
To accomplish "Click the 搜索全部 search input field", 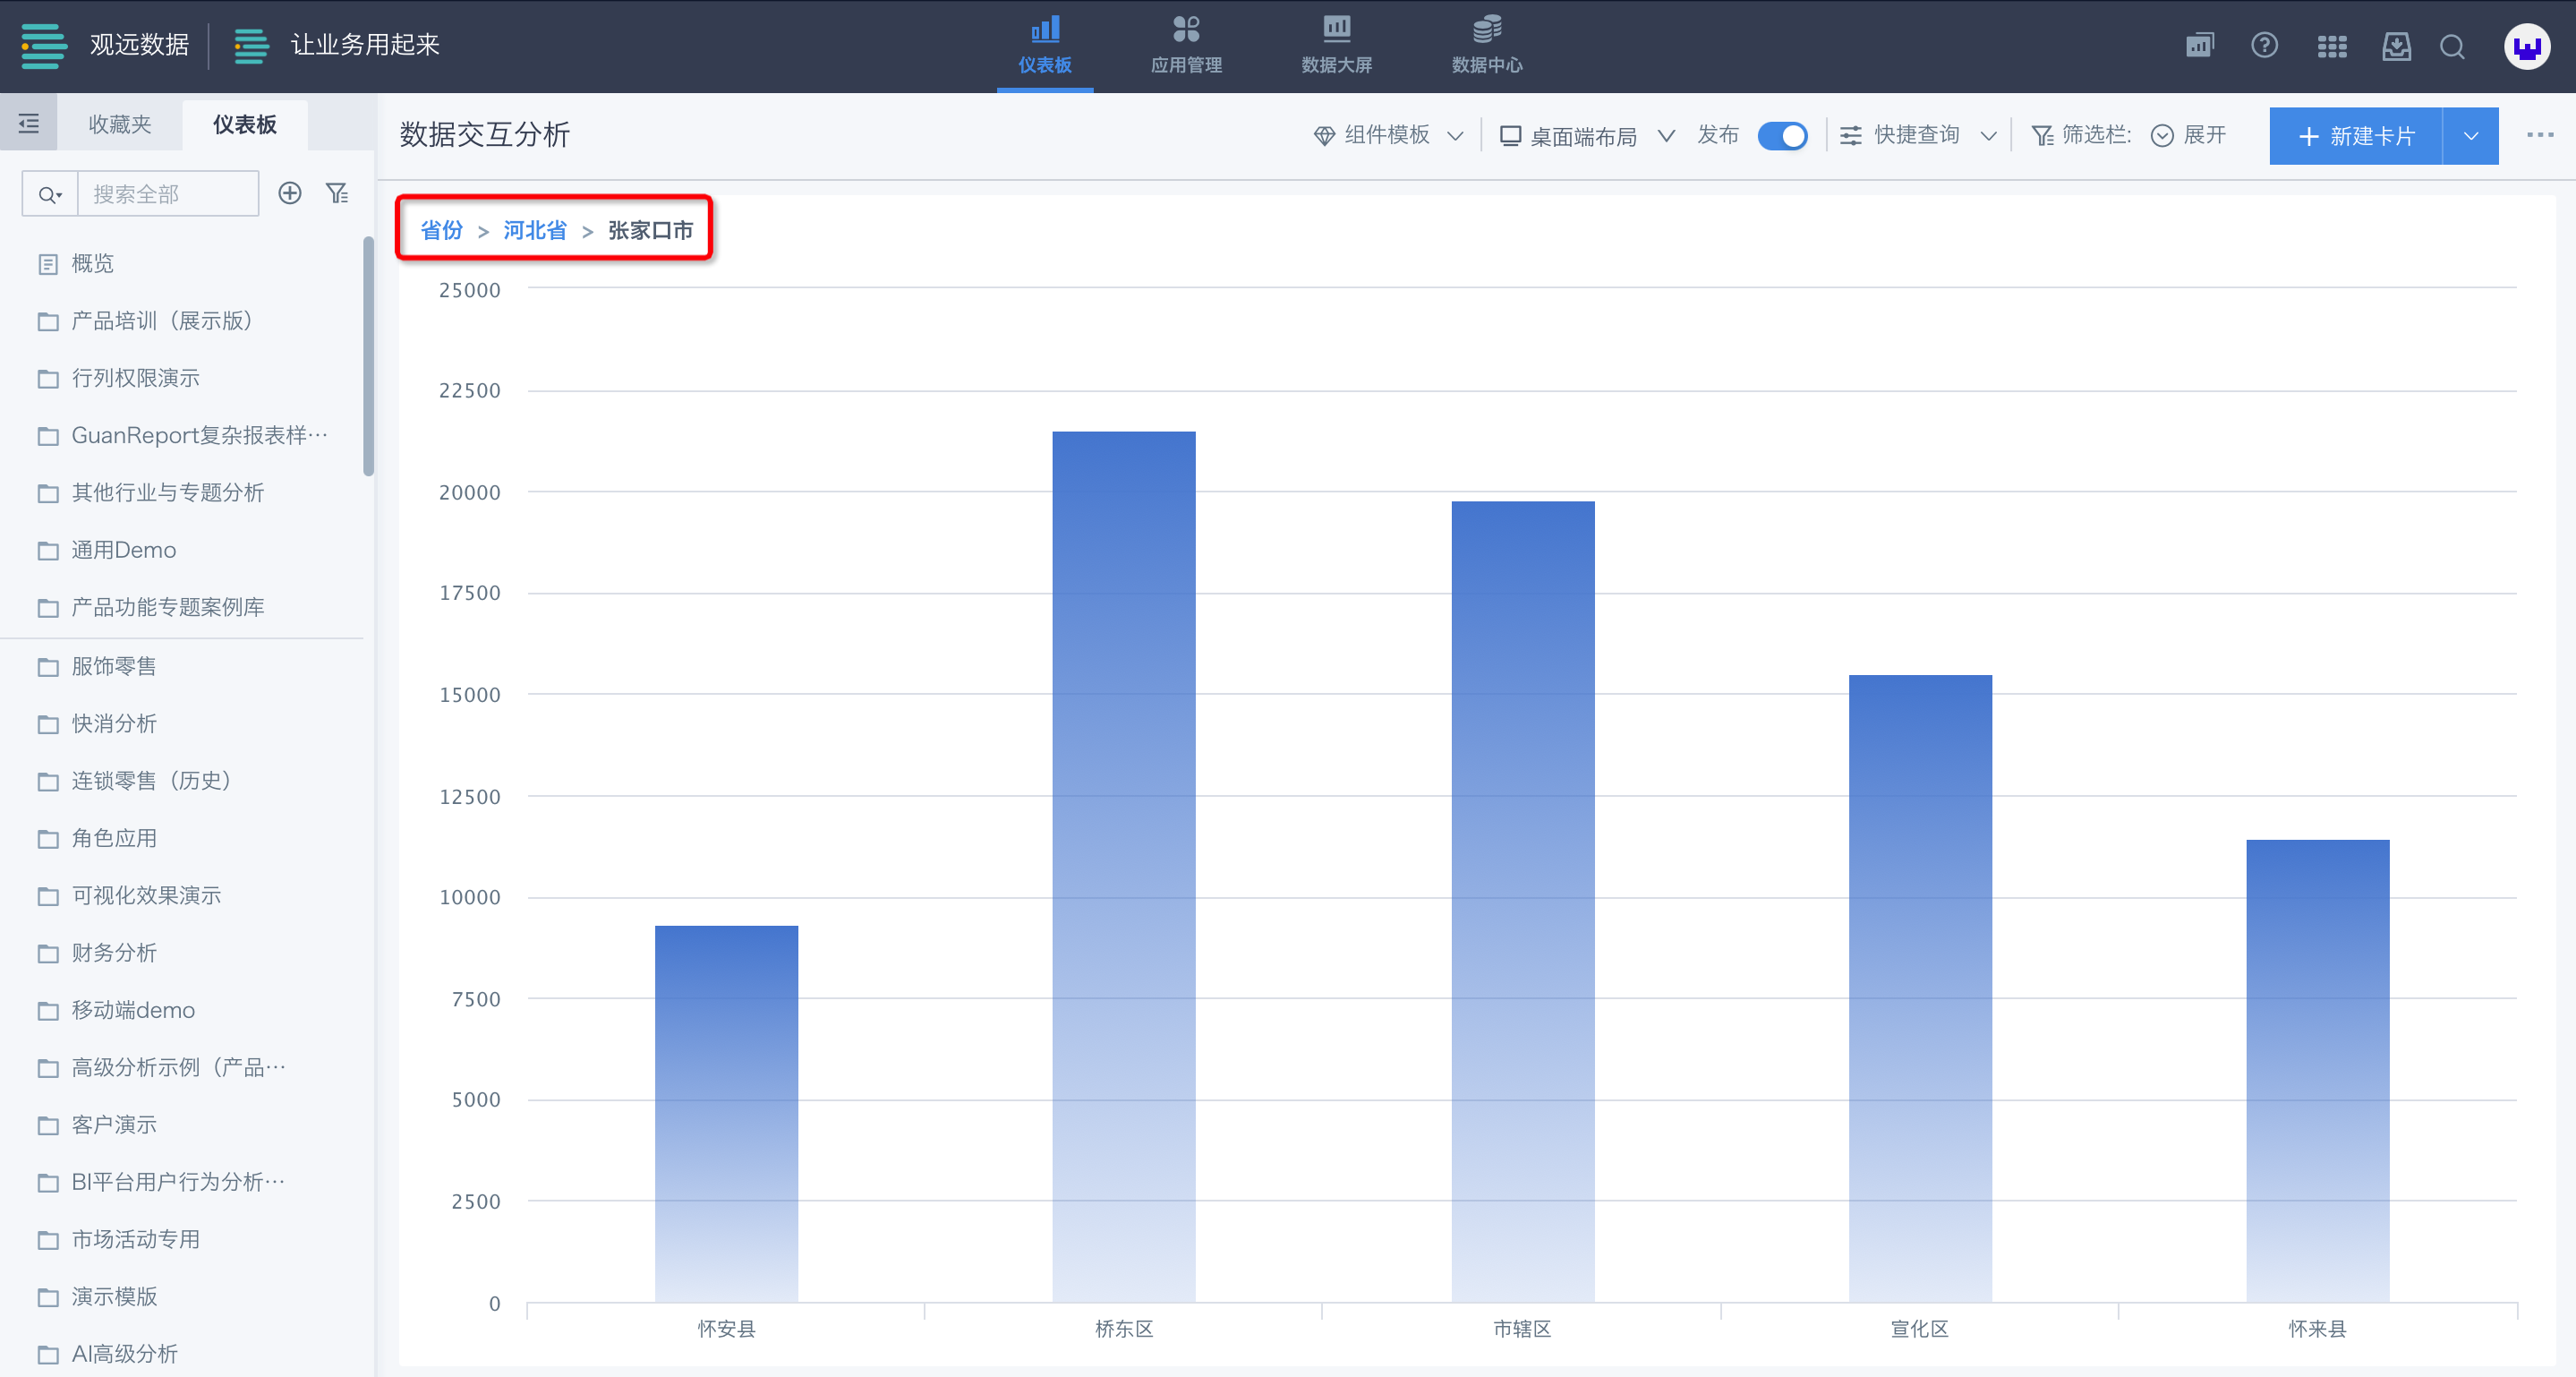I will coord(167,193).
